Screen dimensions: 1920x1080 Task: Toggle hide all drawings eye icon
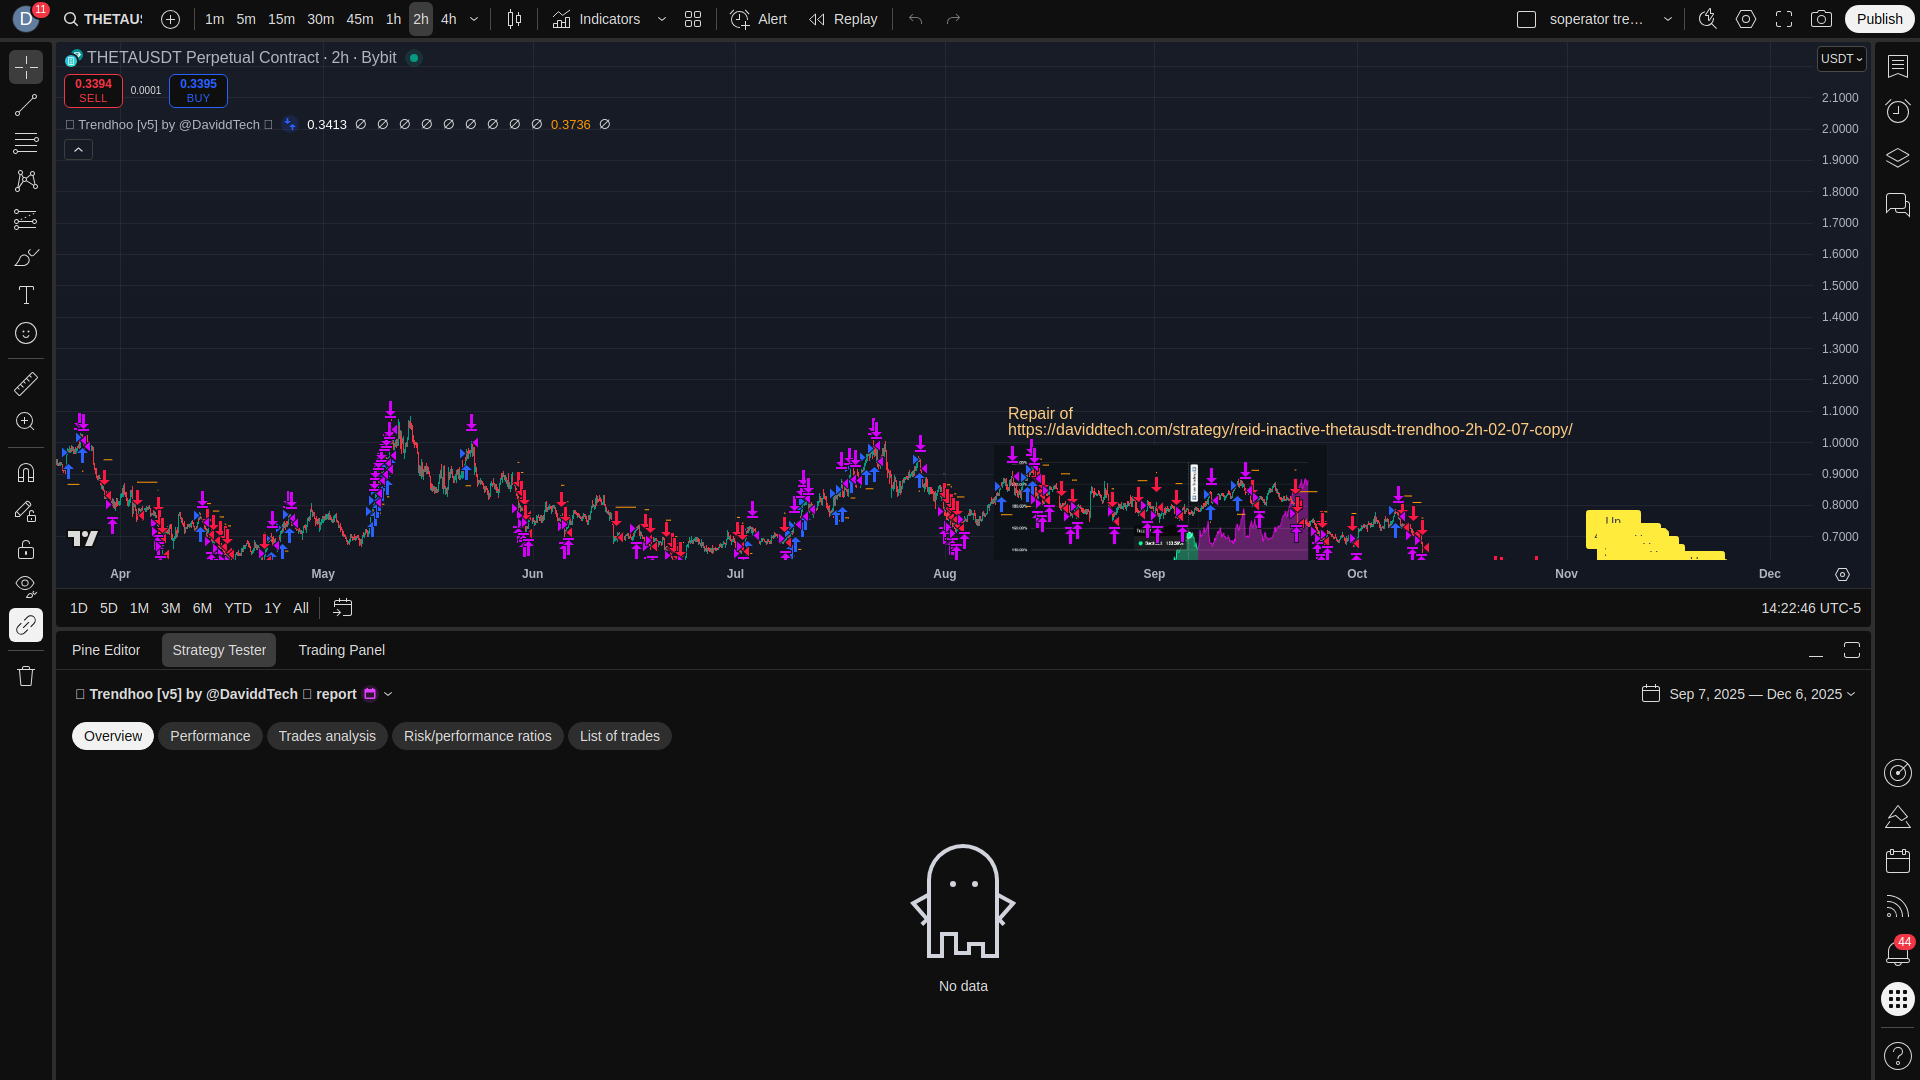tap(26, 586)
